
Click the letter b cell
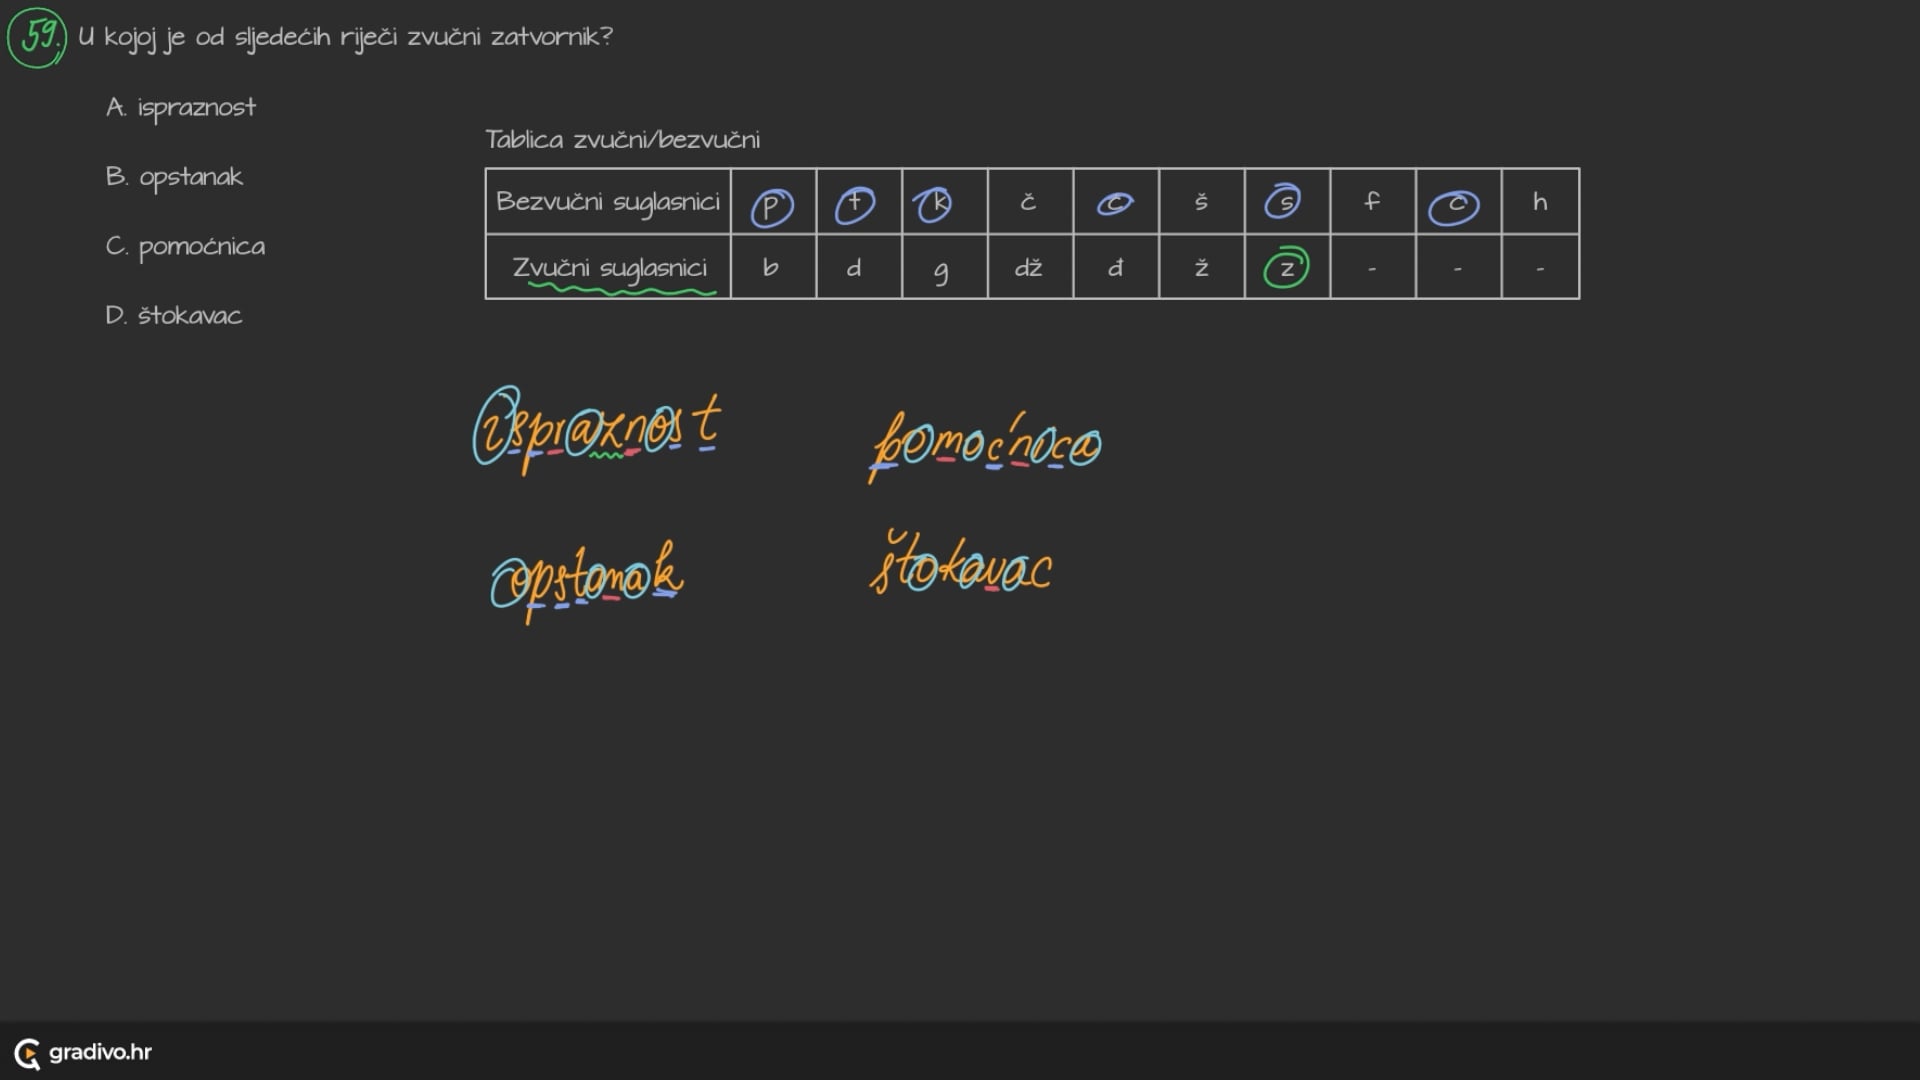click(x=773, y=267)
